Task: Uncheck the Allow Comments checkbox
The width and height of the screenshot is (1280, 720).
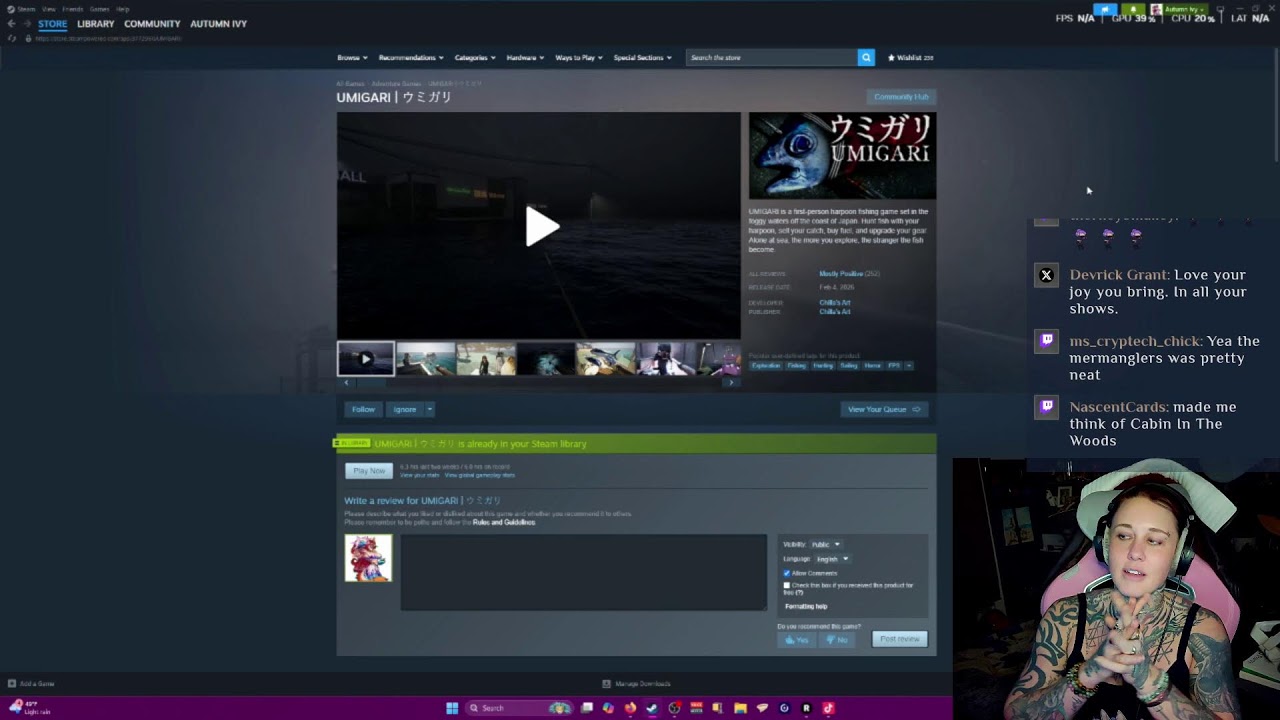Action: (787, 573)
